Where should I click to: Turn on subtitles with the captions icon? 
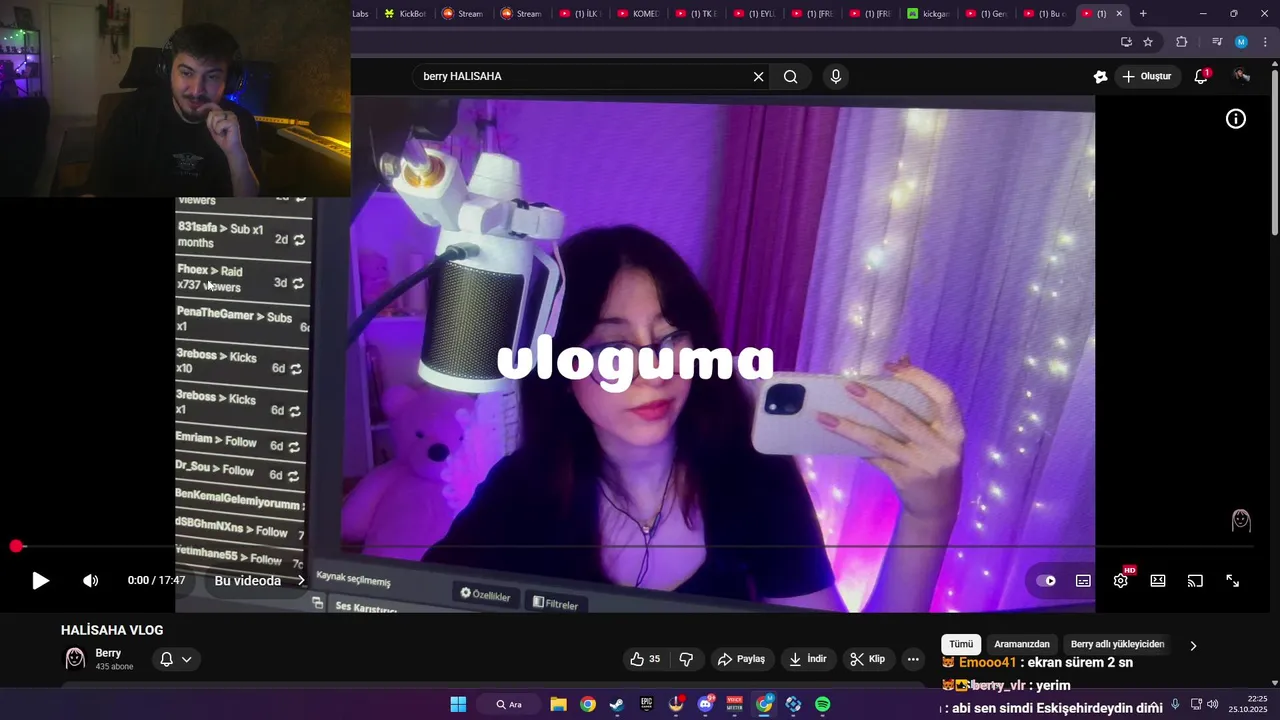click(1083, 581)
